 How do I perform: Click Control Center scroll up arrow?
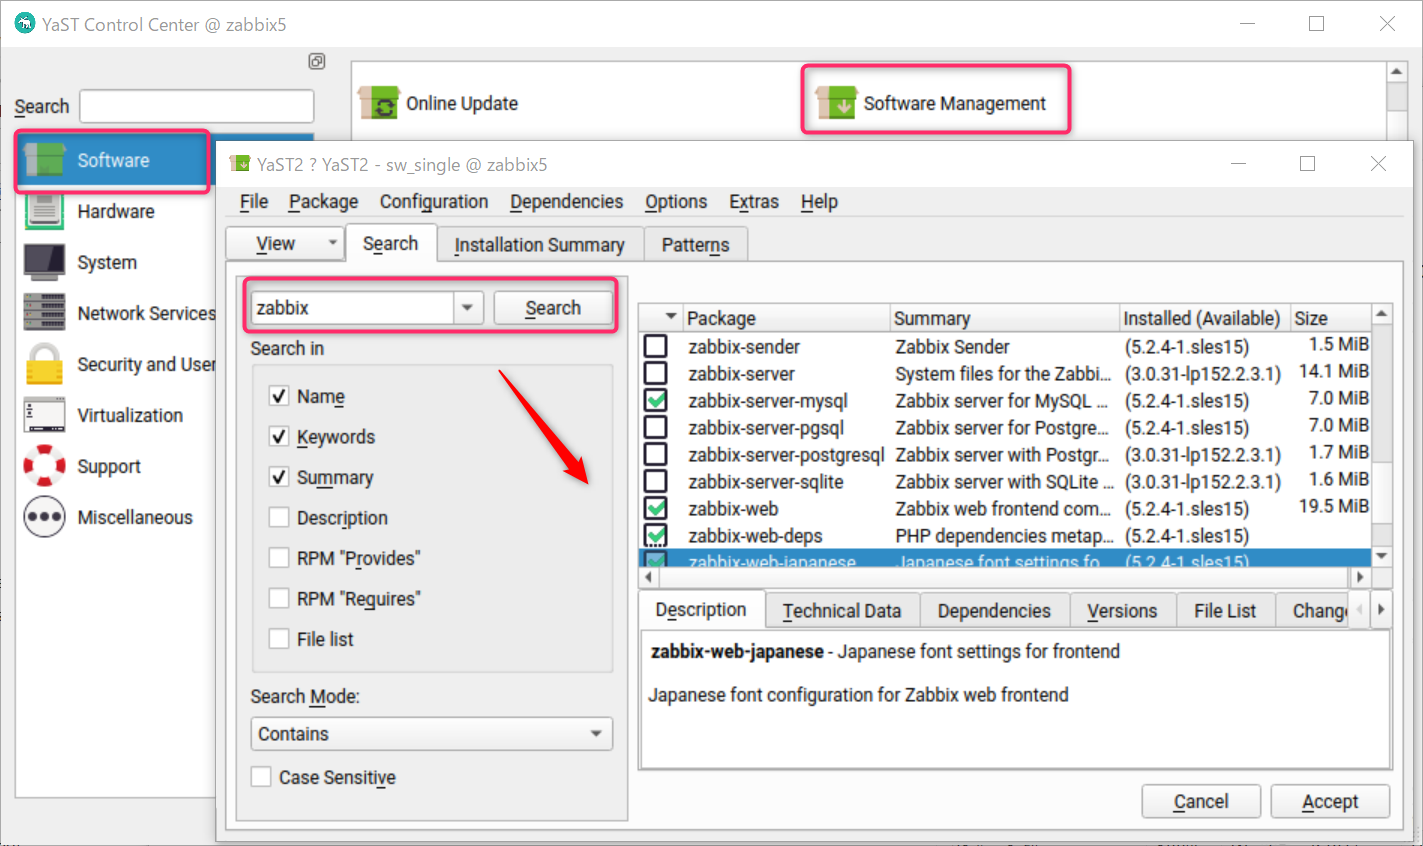[1397, 72]
